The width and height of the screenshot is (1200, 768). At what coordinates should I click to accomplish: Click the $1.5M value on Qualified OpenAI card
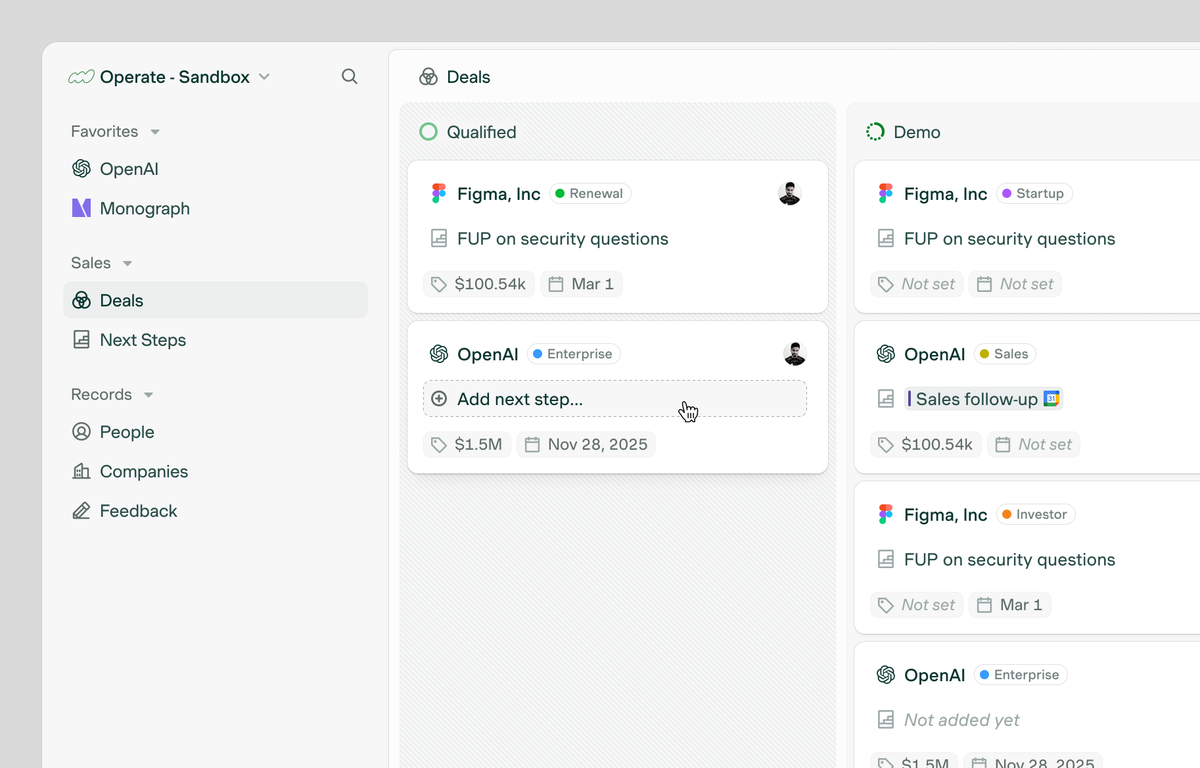pos(467,444)
